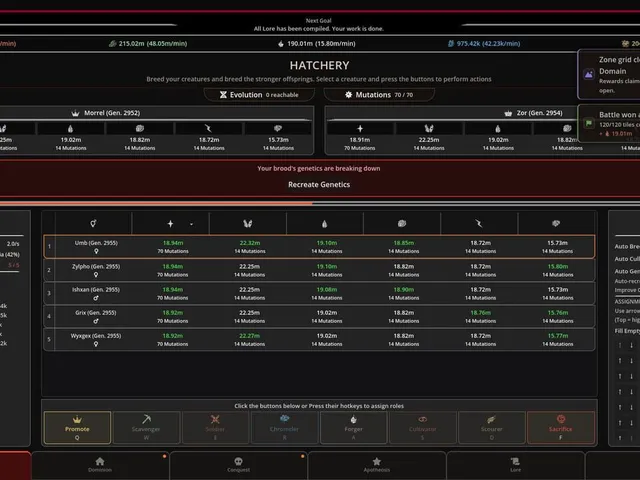Open the Dominion tab
Viewport: 640px width, 480px height.
pyautogui.click(x=100, y=465)
